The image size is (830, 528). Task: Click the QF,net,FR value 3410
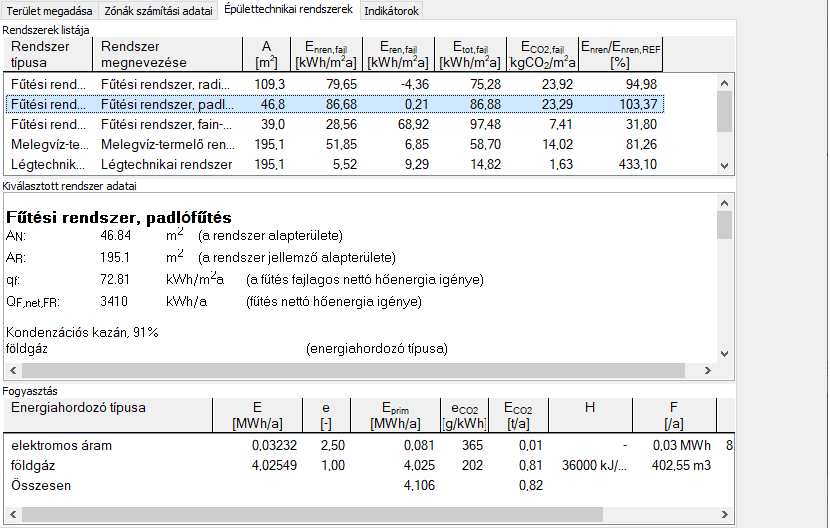coord(114,302)
